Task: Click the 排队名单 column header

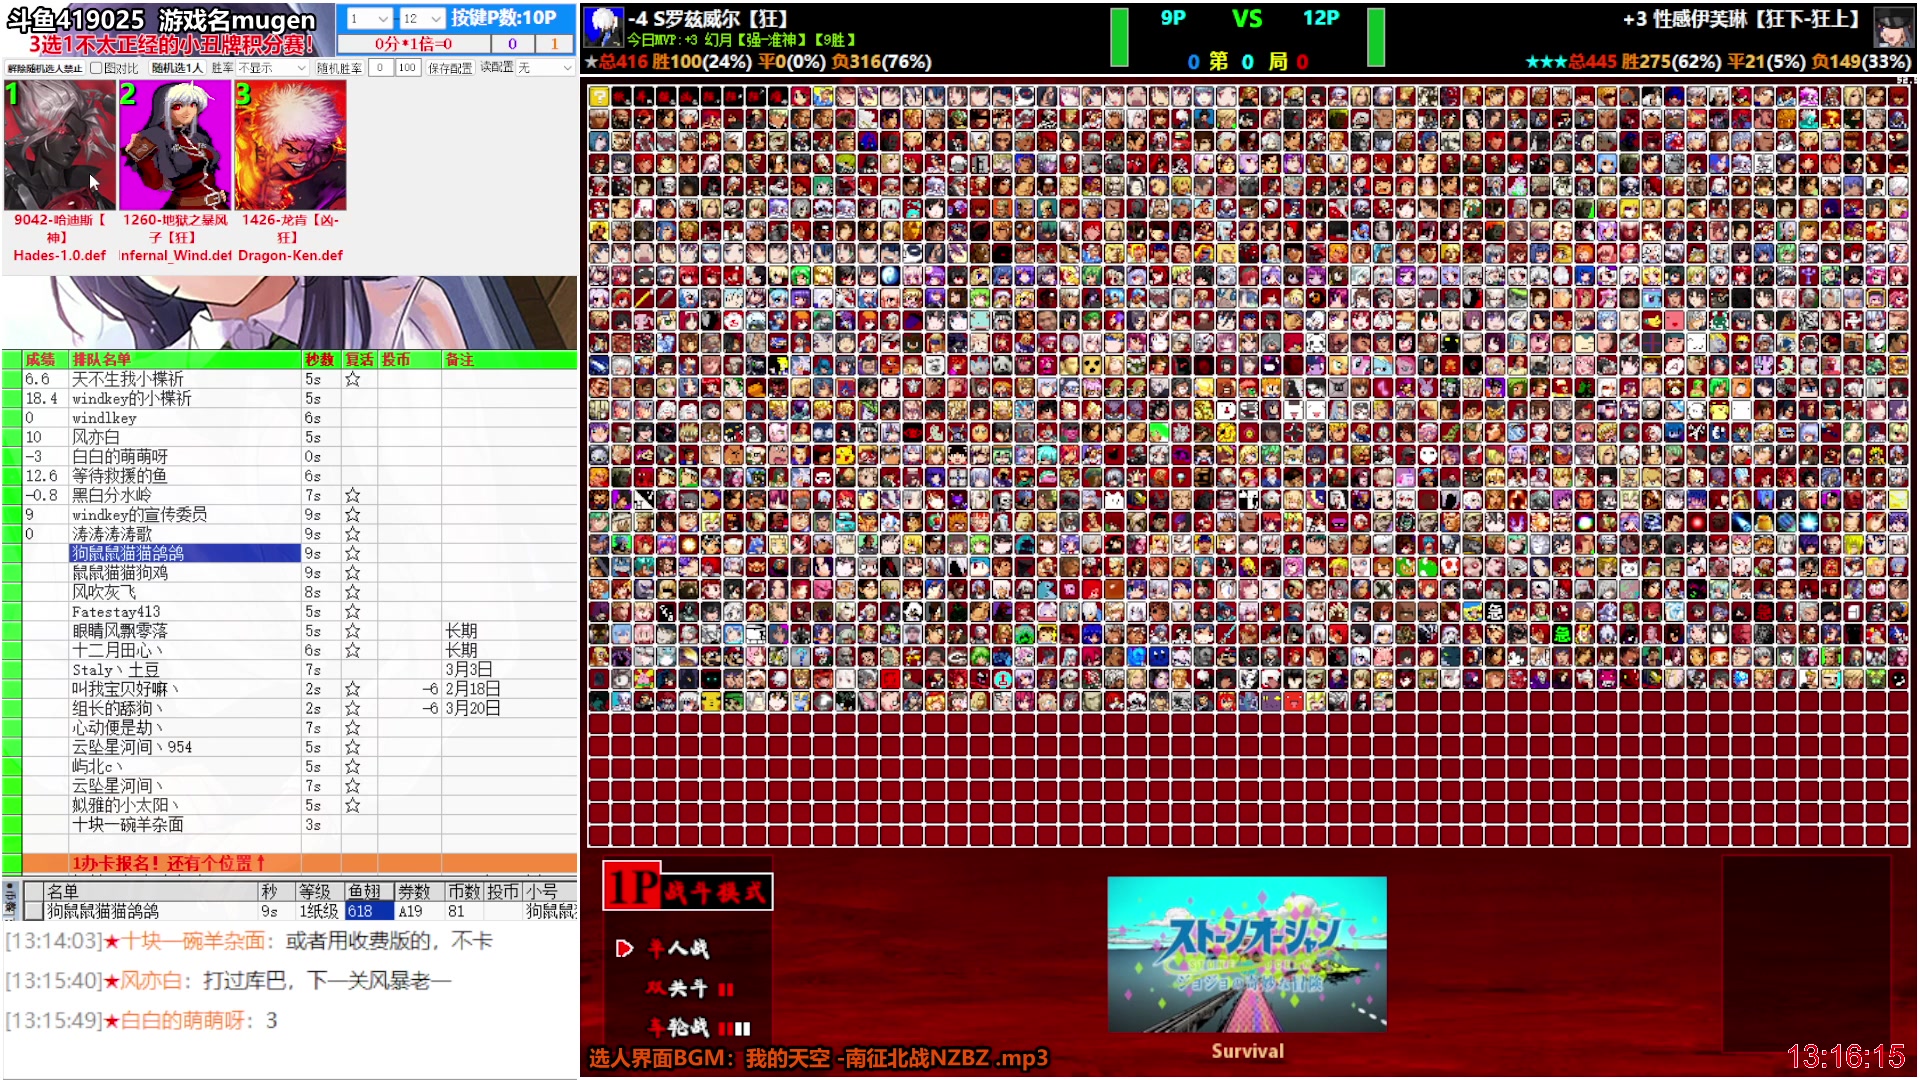Action: 185,359
